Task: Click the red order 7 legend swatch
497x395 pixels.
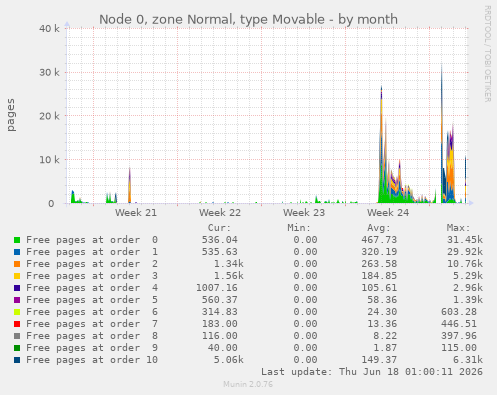Action: [17, 324]
